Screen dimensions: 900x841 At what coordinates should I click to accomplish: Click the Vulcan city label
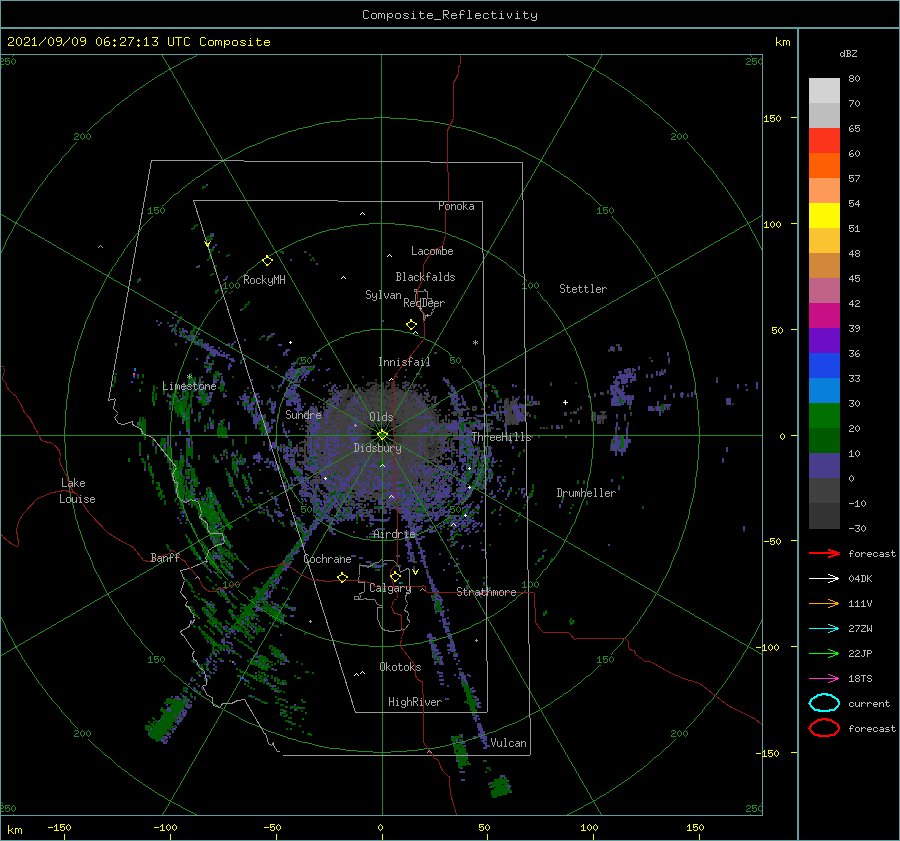[x=509, y=743]
